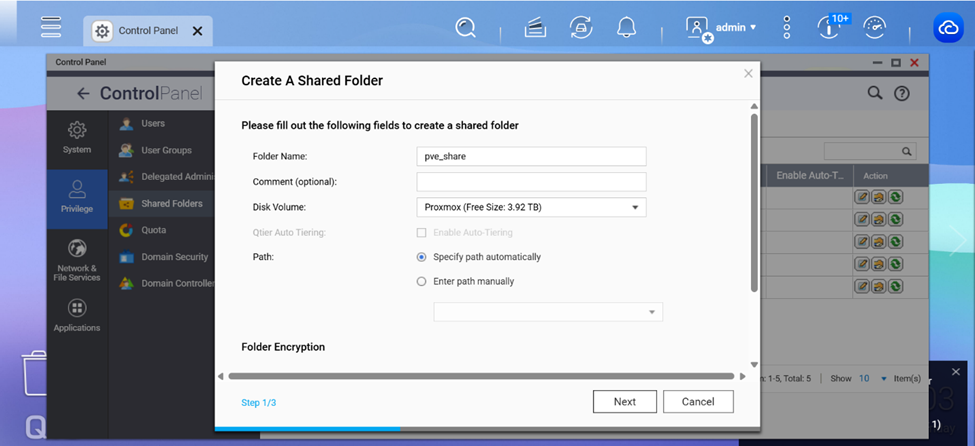Screen dimensions: 975x446
Task: Expand the Disk Volume dropdown
Action: point(634,208)
